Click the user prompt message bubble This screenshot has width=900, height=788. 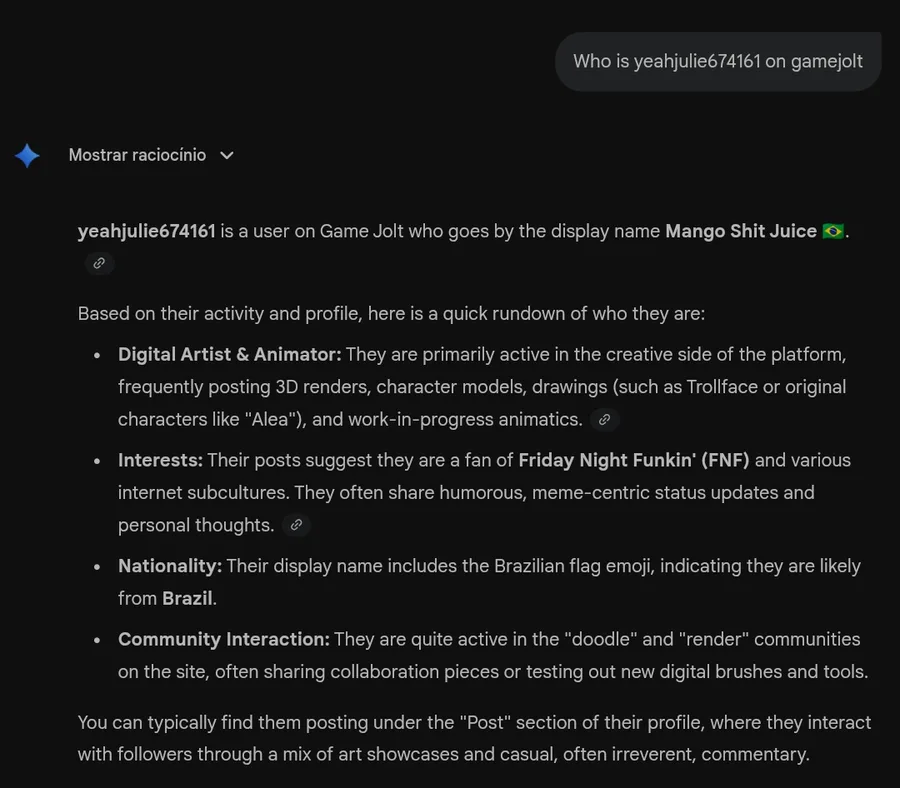coord(717,62)
